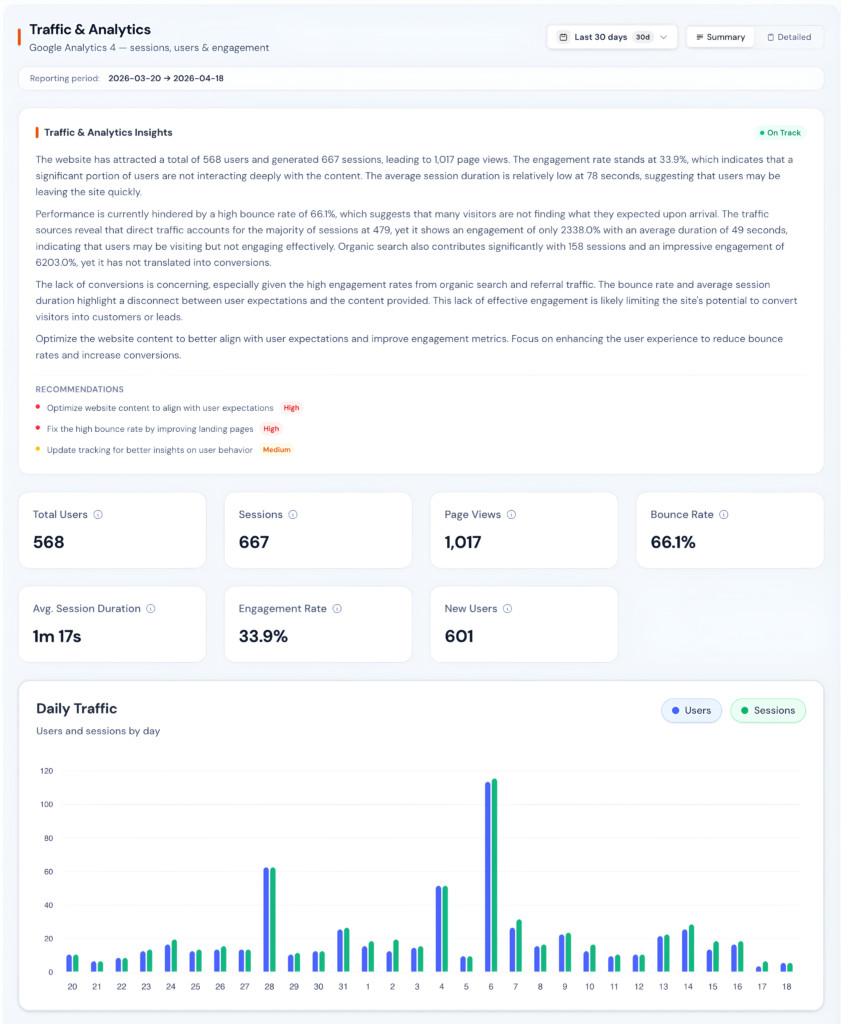
Task: Toggle the Sessions series in the Daily Traffic legend
Action: click(x=768, y=710)
